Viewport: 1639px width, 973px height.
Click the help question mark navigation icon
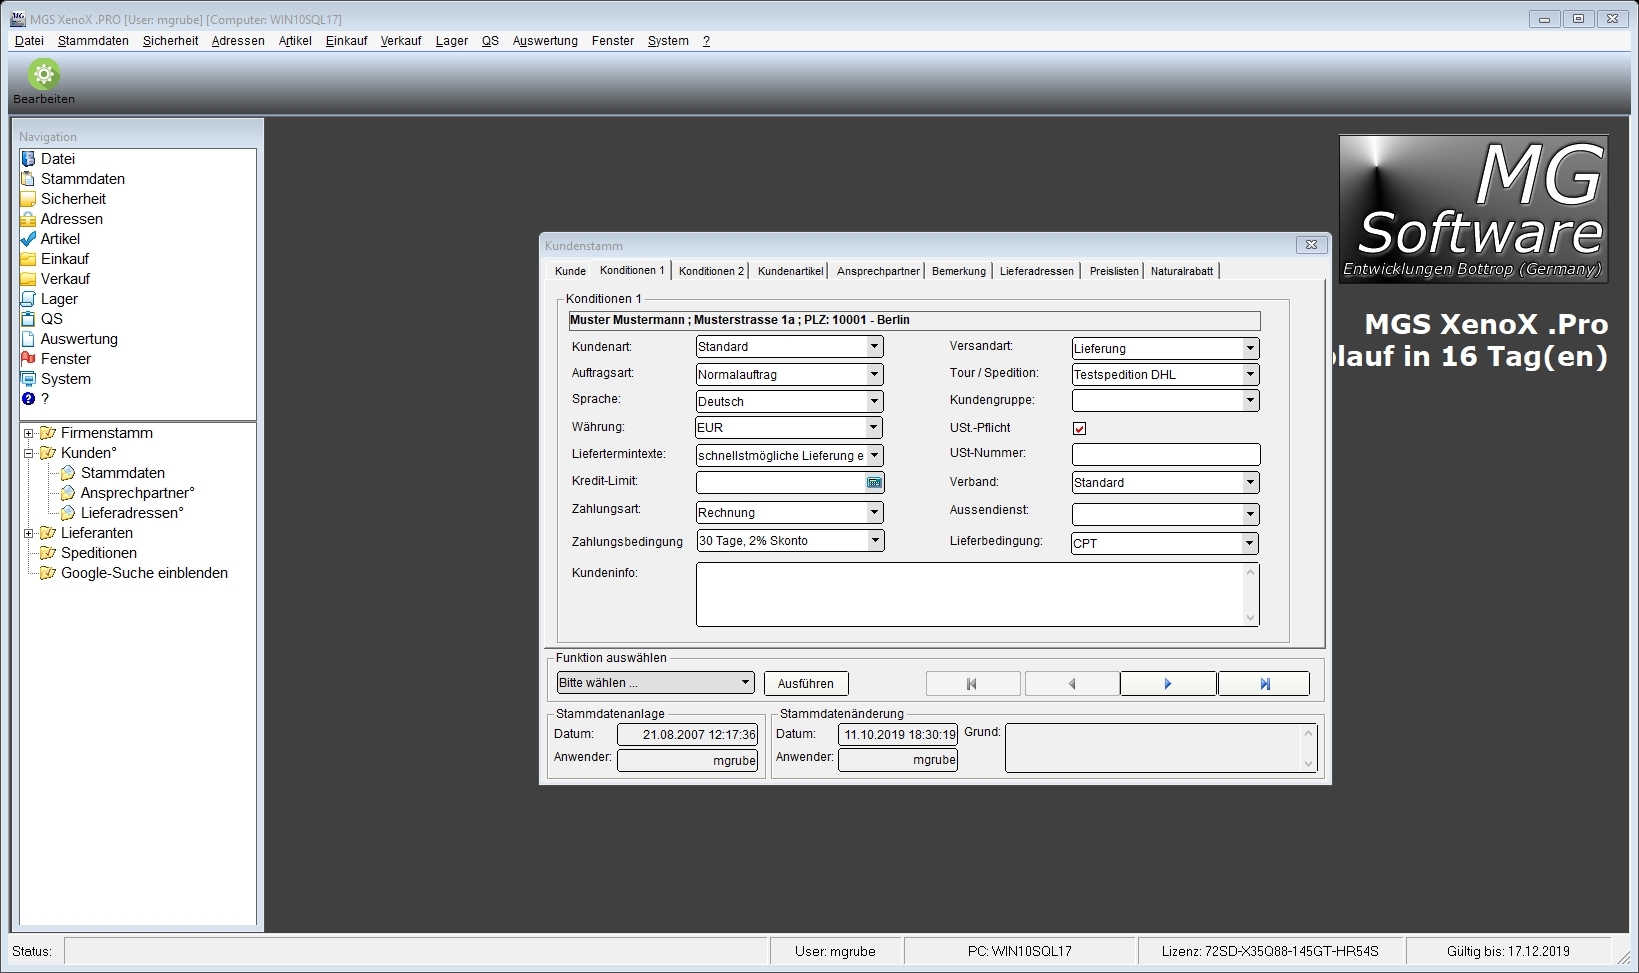coord(28,399)
